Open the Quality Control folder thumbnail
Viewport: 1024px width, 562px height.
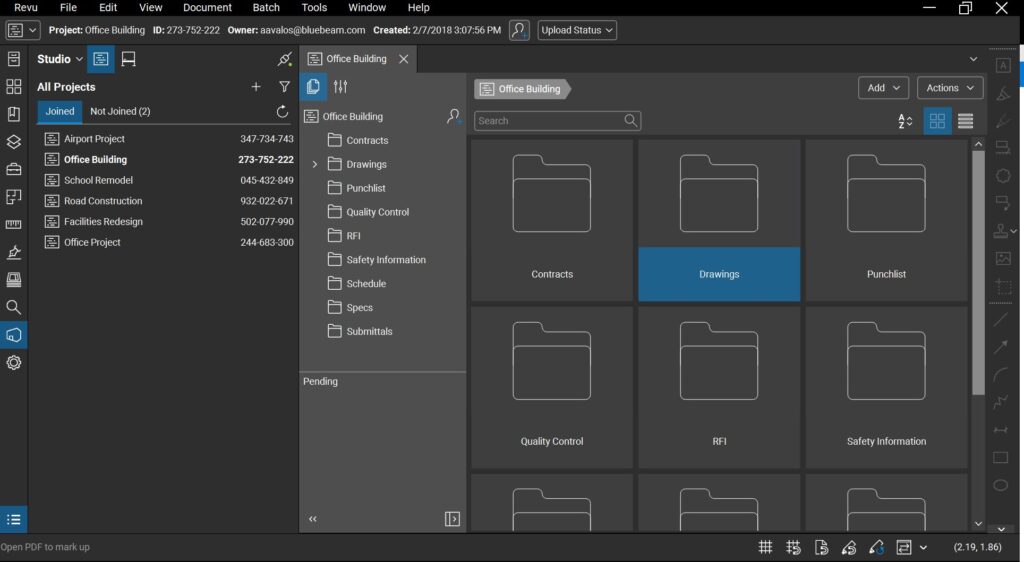click(552, 388)
